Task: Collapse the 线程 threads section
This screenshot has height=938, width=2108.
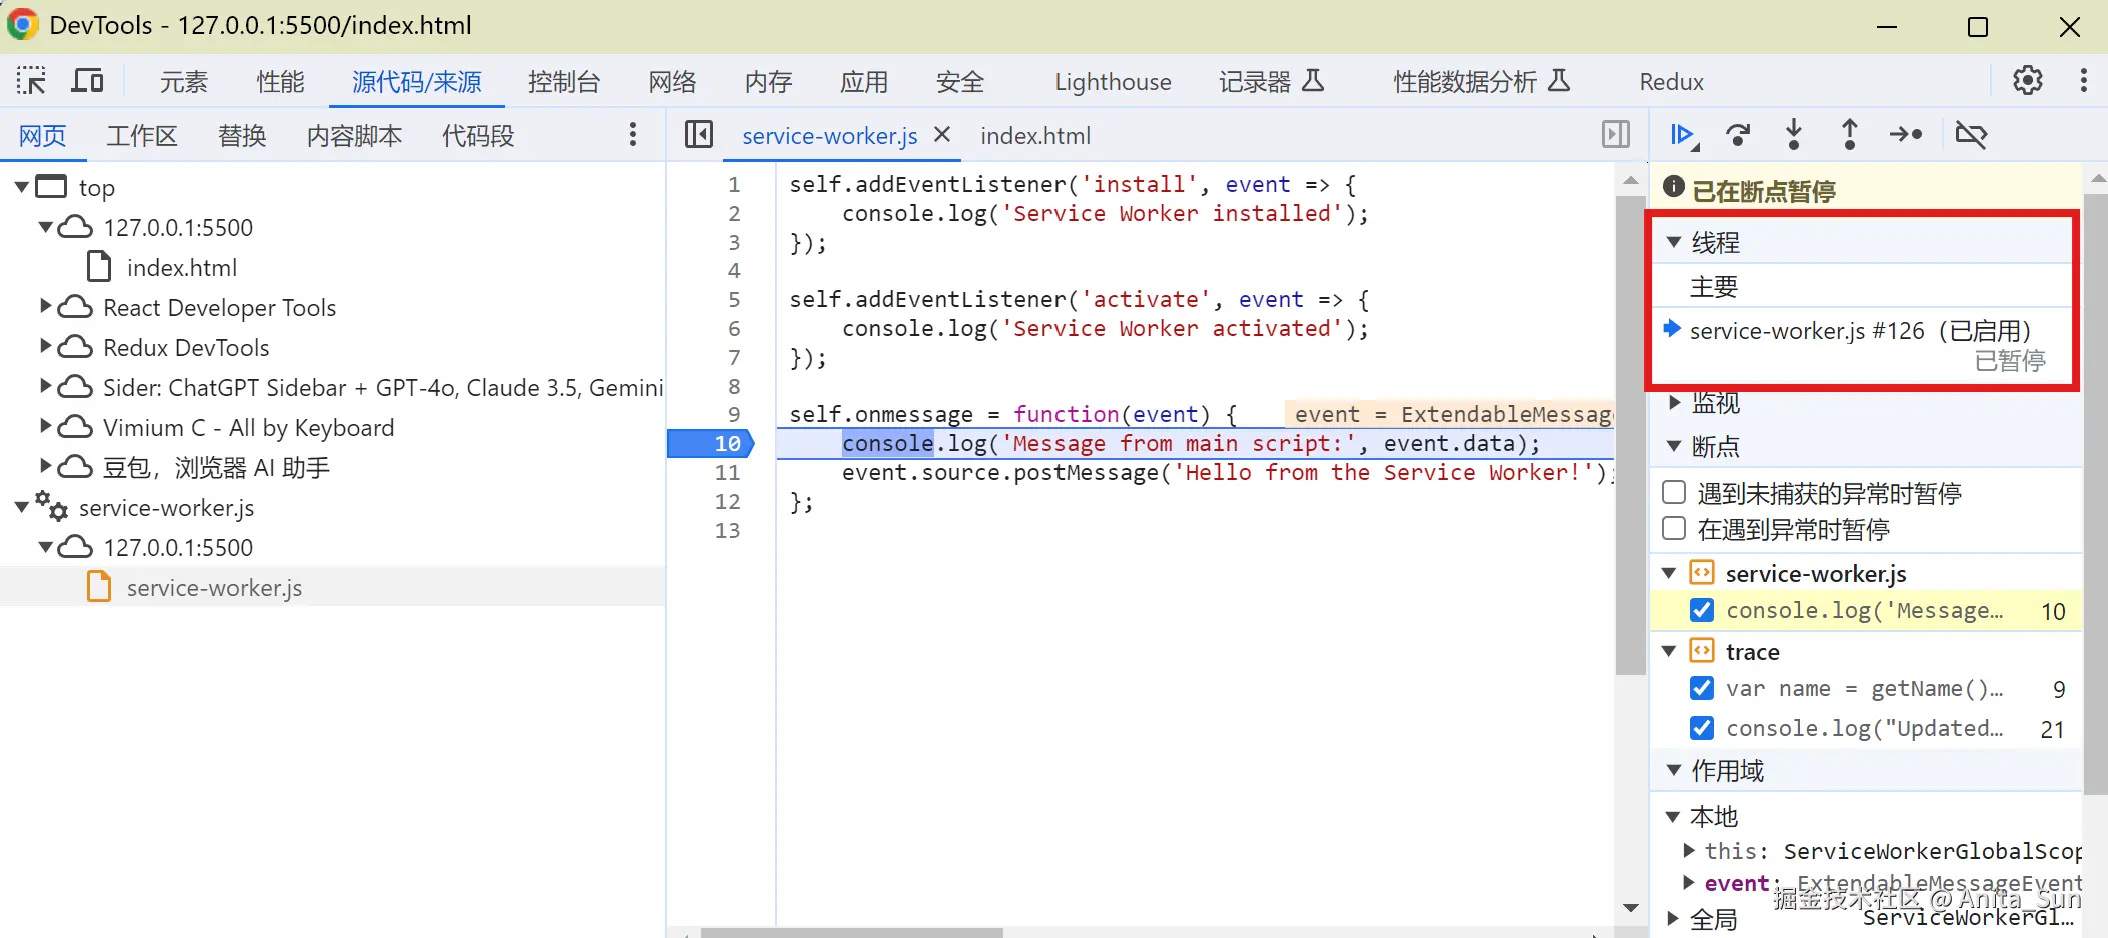Action: click(x=1674, y=242)
